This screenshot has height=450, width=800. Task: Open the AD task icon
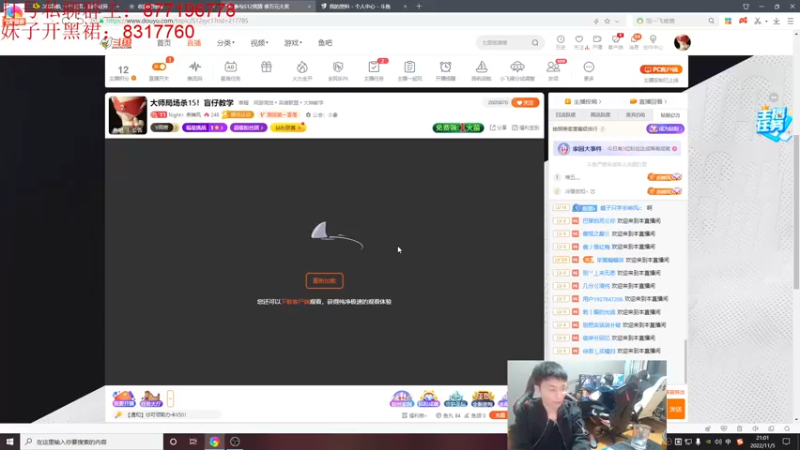pyautogui.click(x=231, y=67)
